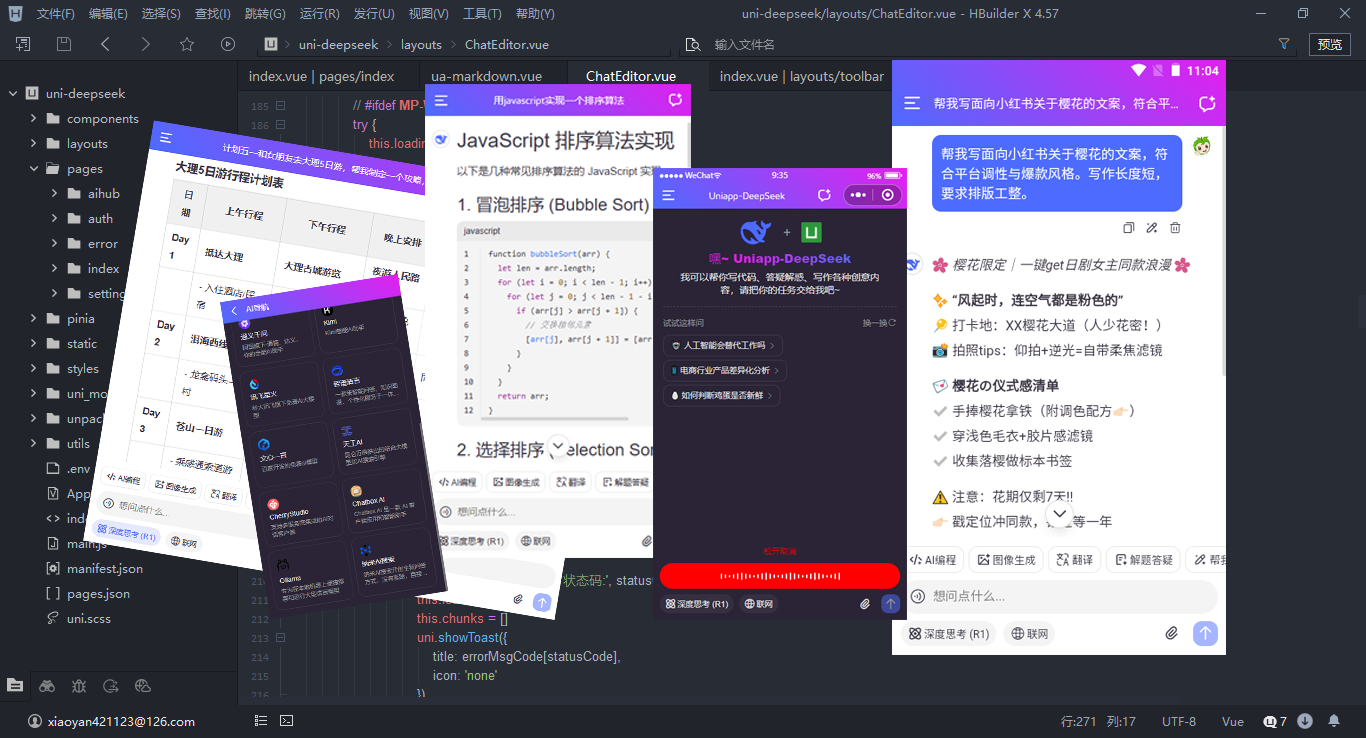1366x738 pixels.
Task: Click suggestion 人工智能会替代工作吗
Action: click(721, 345)
